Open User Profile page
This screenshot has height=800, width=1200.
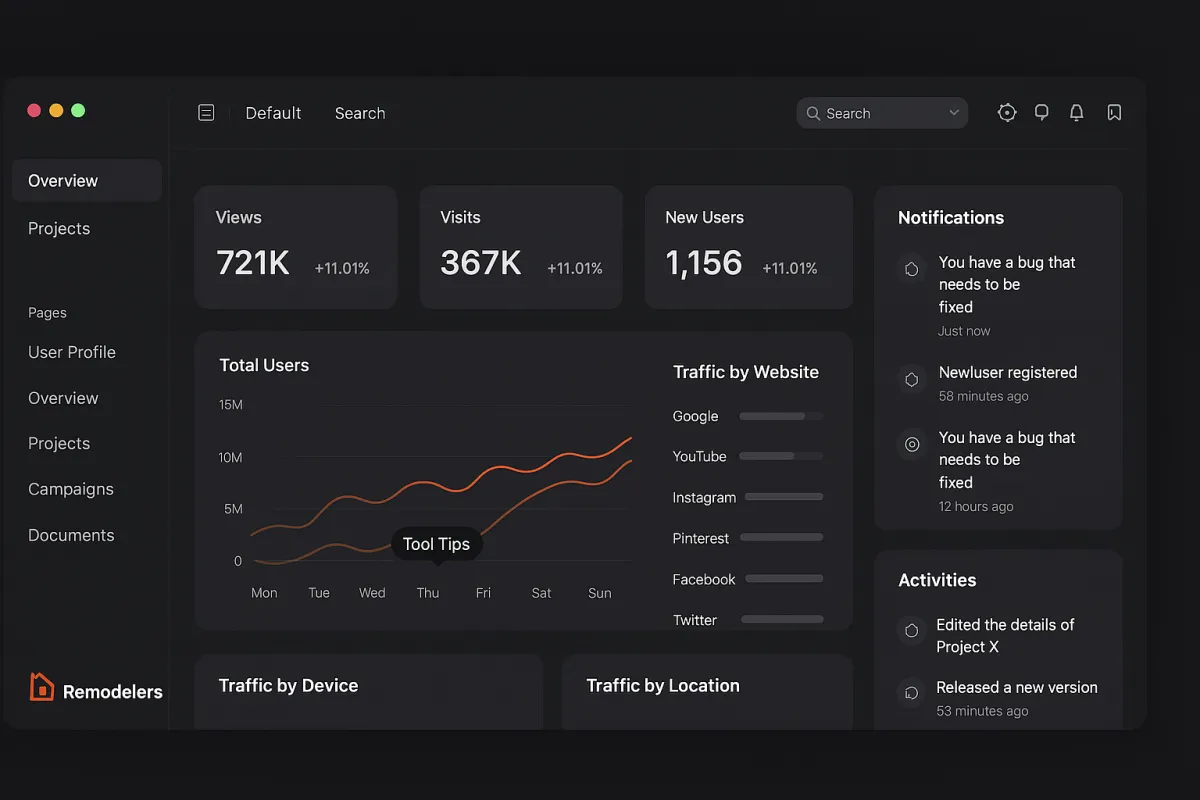pos(72,352)
